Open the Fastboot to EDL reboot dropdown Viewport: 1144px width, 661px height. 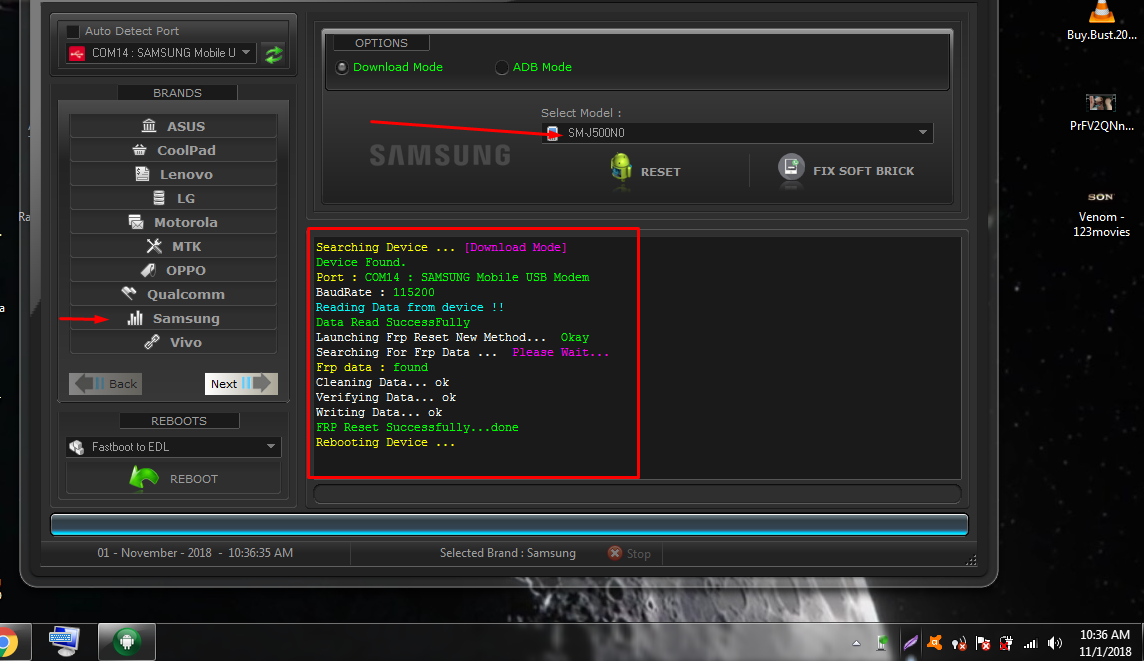coord(173,447)
